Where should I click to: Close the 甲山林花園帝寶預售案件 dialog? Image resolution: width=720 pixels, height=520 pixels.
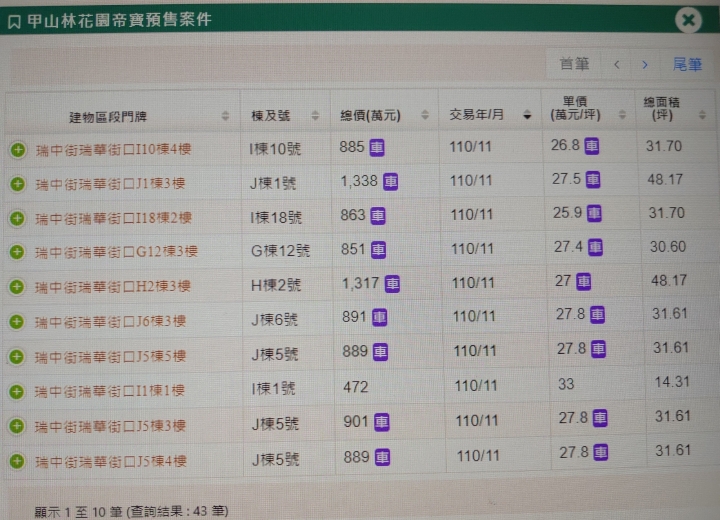[688, 20]
